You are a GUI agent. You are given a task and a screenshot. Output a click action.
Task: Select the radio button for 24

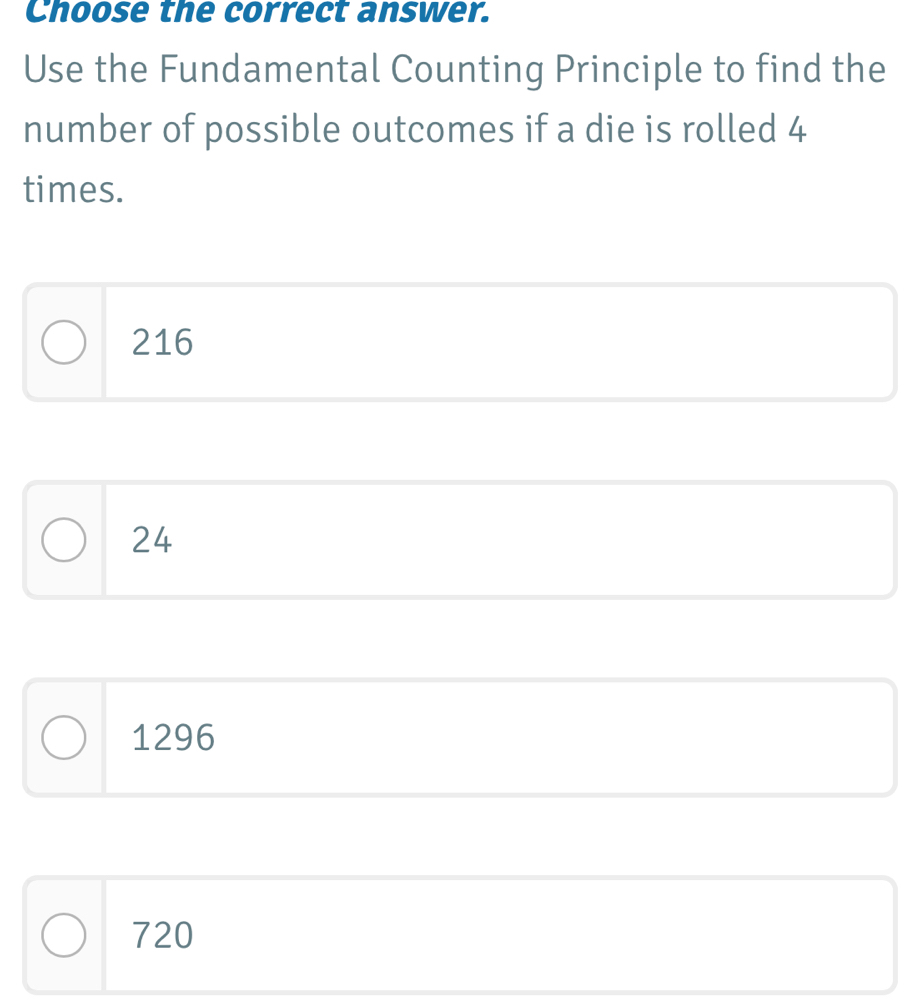pyautogui.click(x=64, y=540)
